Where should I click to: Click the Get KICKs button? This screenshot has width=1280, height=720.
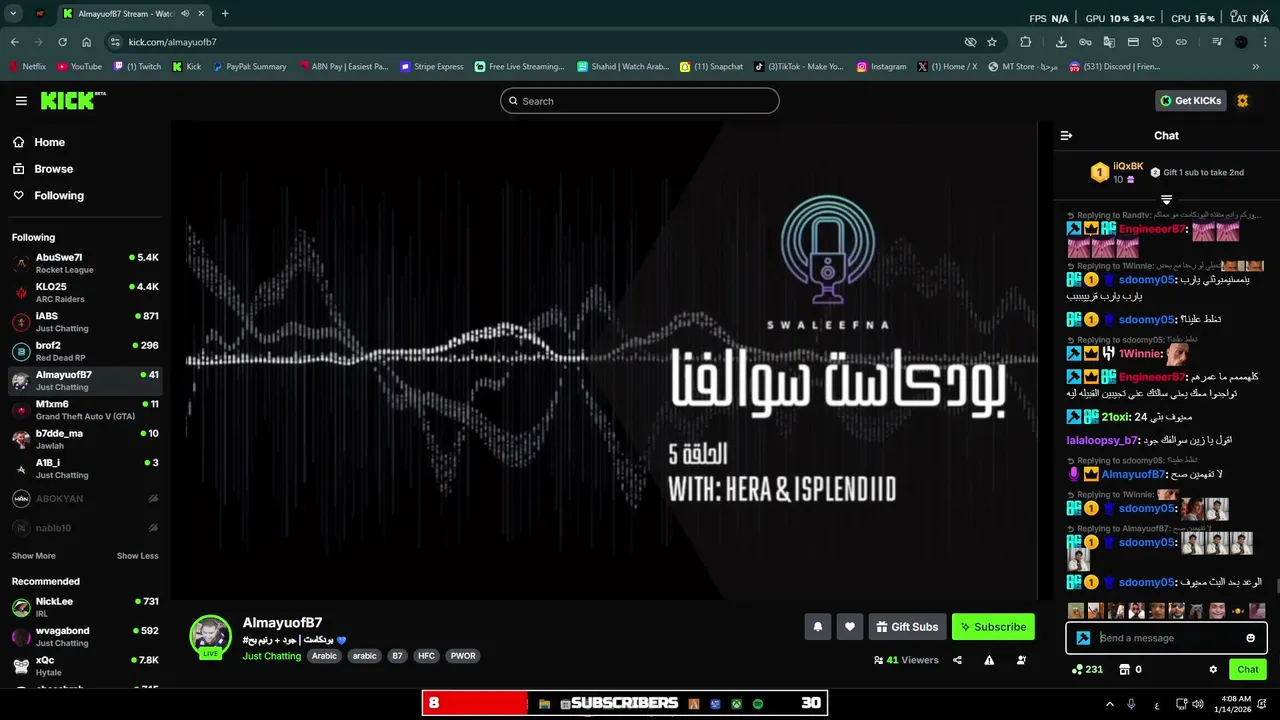click(x=1191, y=101)
